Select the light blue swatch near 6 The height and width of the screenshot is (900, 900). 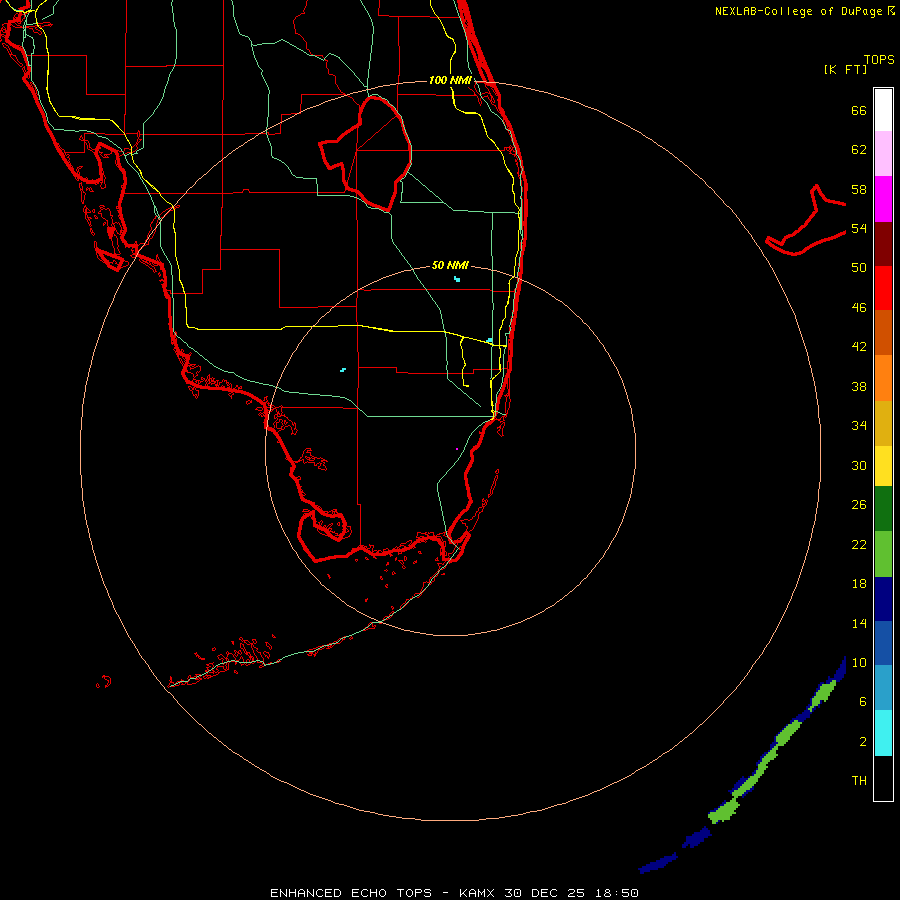tap(883, 688)
